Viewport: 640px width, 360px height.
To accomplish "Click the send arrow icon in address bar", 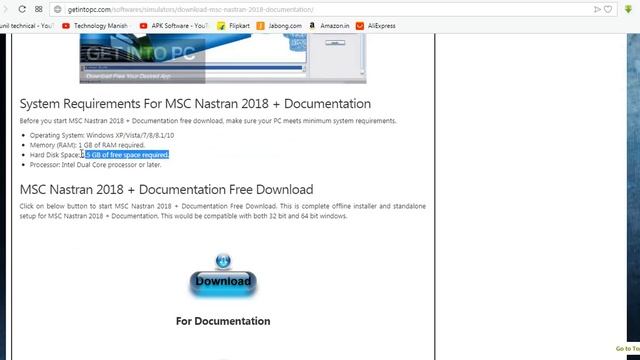I will 597,9.
